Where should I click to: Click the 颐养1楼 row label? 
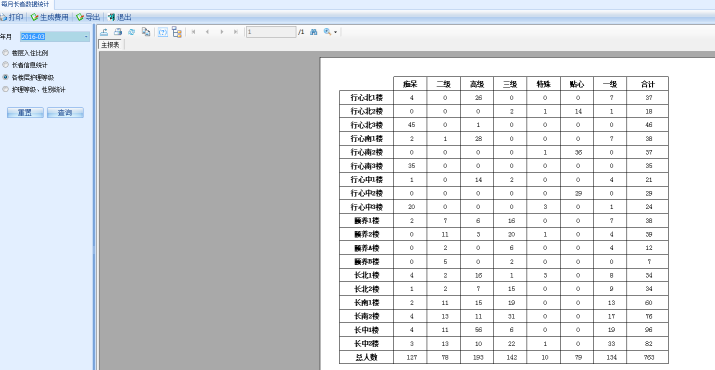click(x=367, y=221)
